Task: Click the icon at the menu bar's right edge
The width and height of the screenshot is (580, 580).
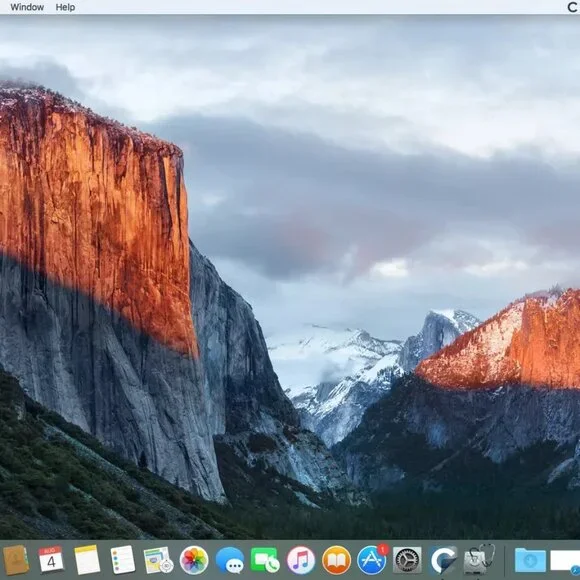Action: [573, 7]
